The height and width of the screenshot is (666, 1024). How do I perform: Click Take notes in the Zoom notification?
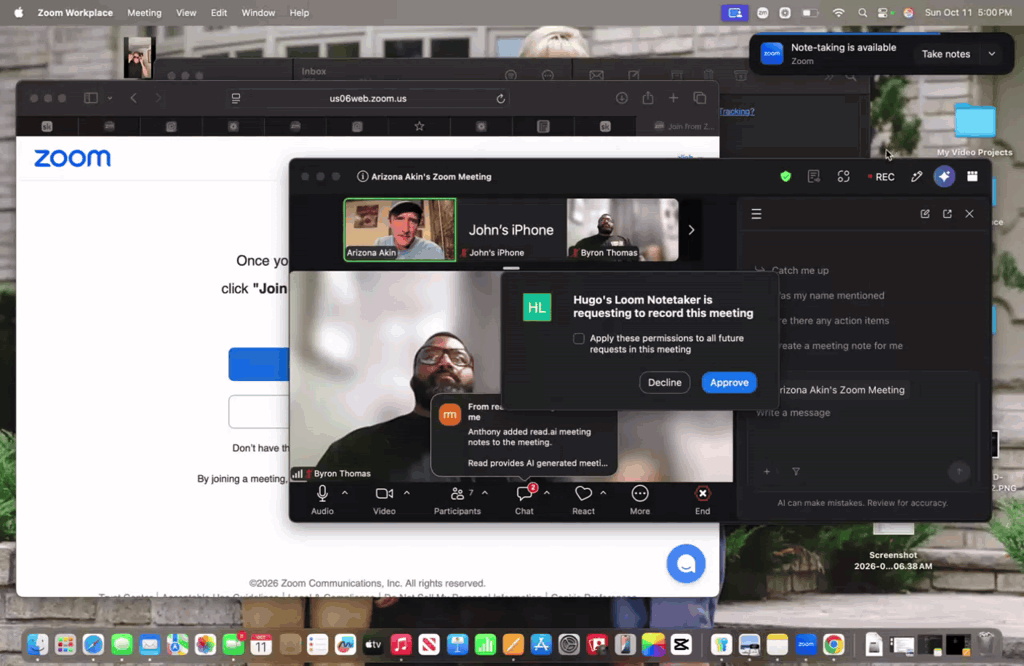click(x=946, y=54)
